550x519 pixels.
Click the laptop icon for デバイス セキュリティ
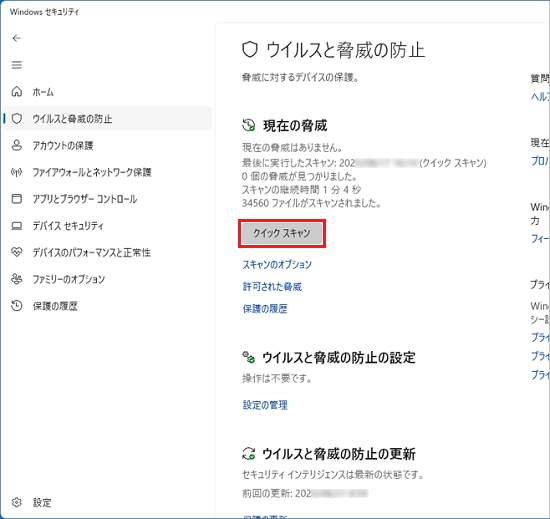point(16,225)
